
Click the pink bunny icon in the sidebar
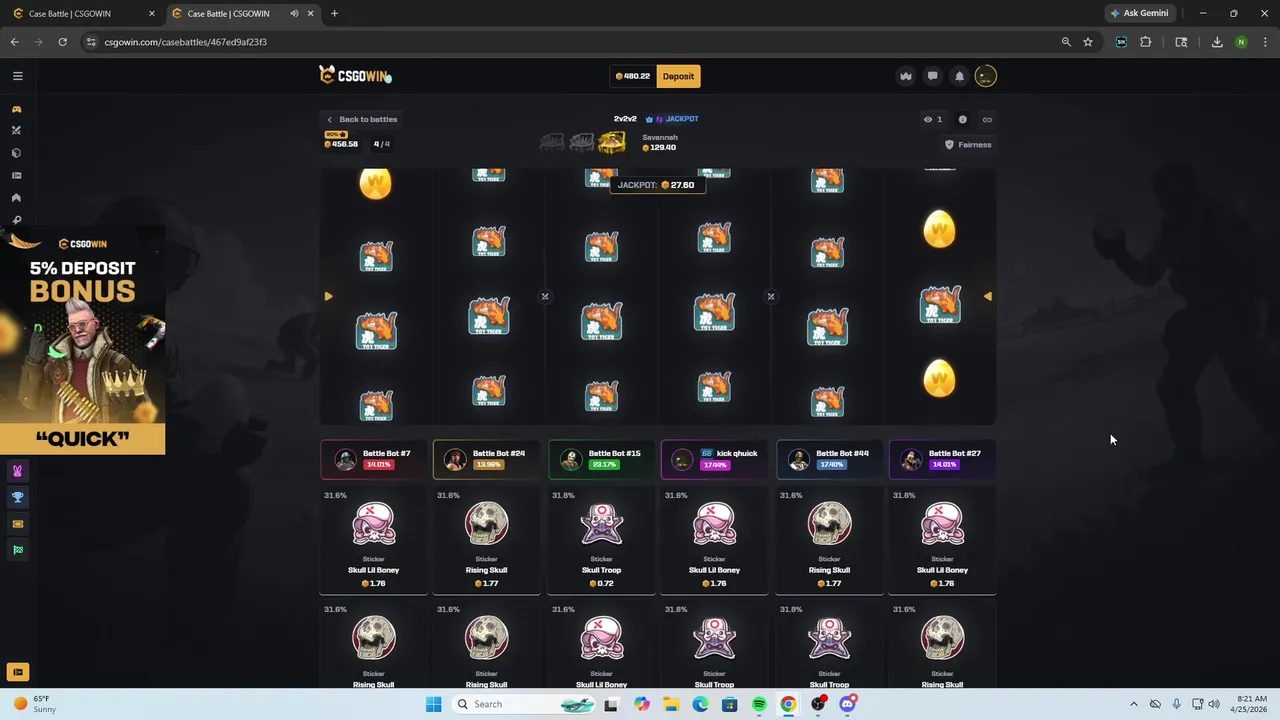click(x=17, y=471)
